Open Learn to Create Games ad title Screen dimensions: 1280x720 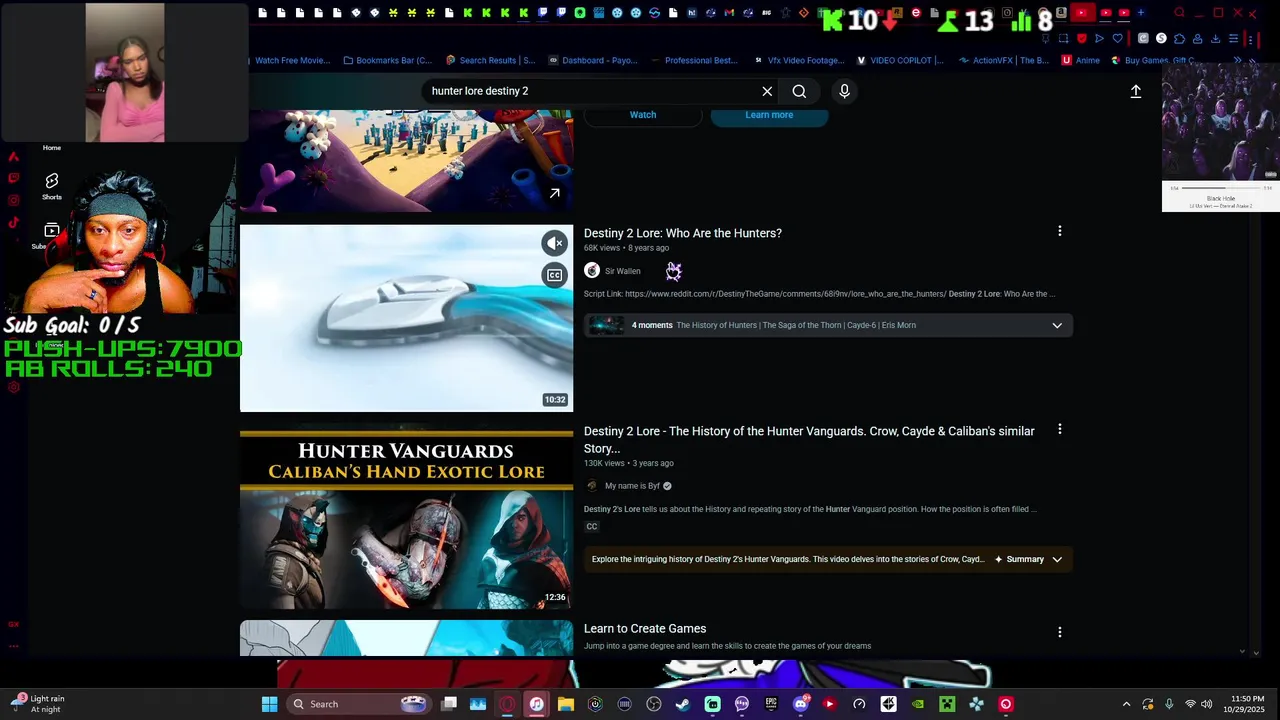[645, 628]
